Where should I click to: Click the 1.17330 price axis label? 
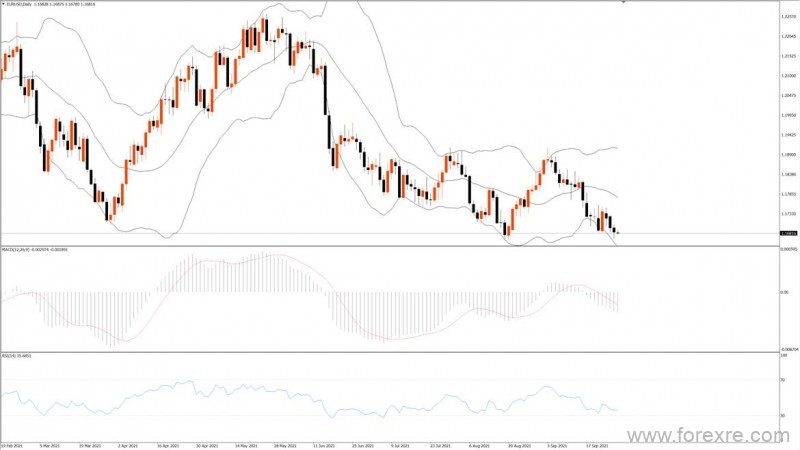788,214
